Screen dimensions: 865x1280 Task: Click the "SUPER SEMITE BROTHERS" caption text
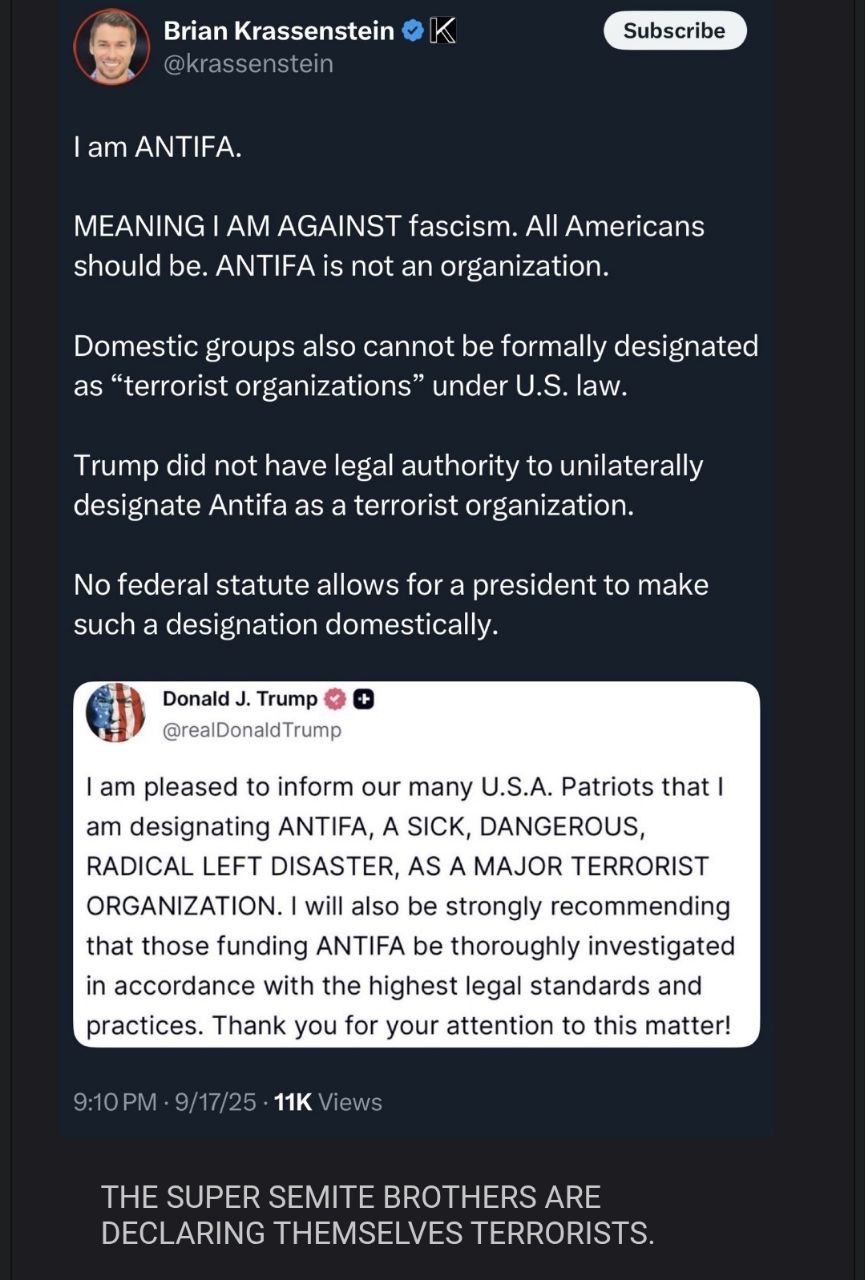(378, 1215)
